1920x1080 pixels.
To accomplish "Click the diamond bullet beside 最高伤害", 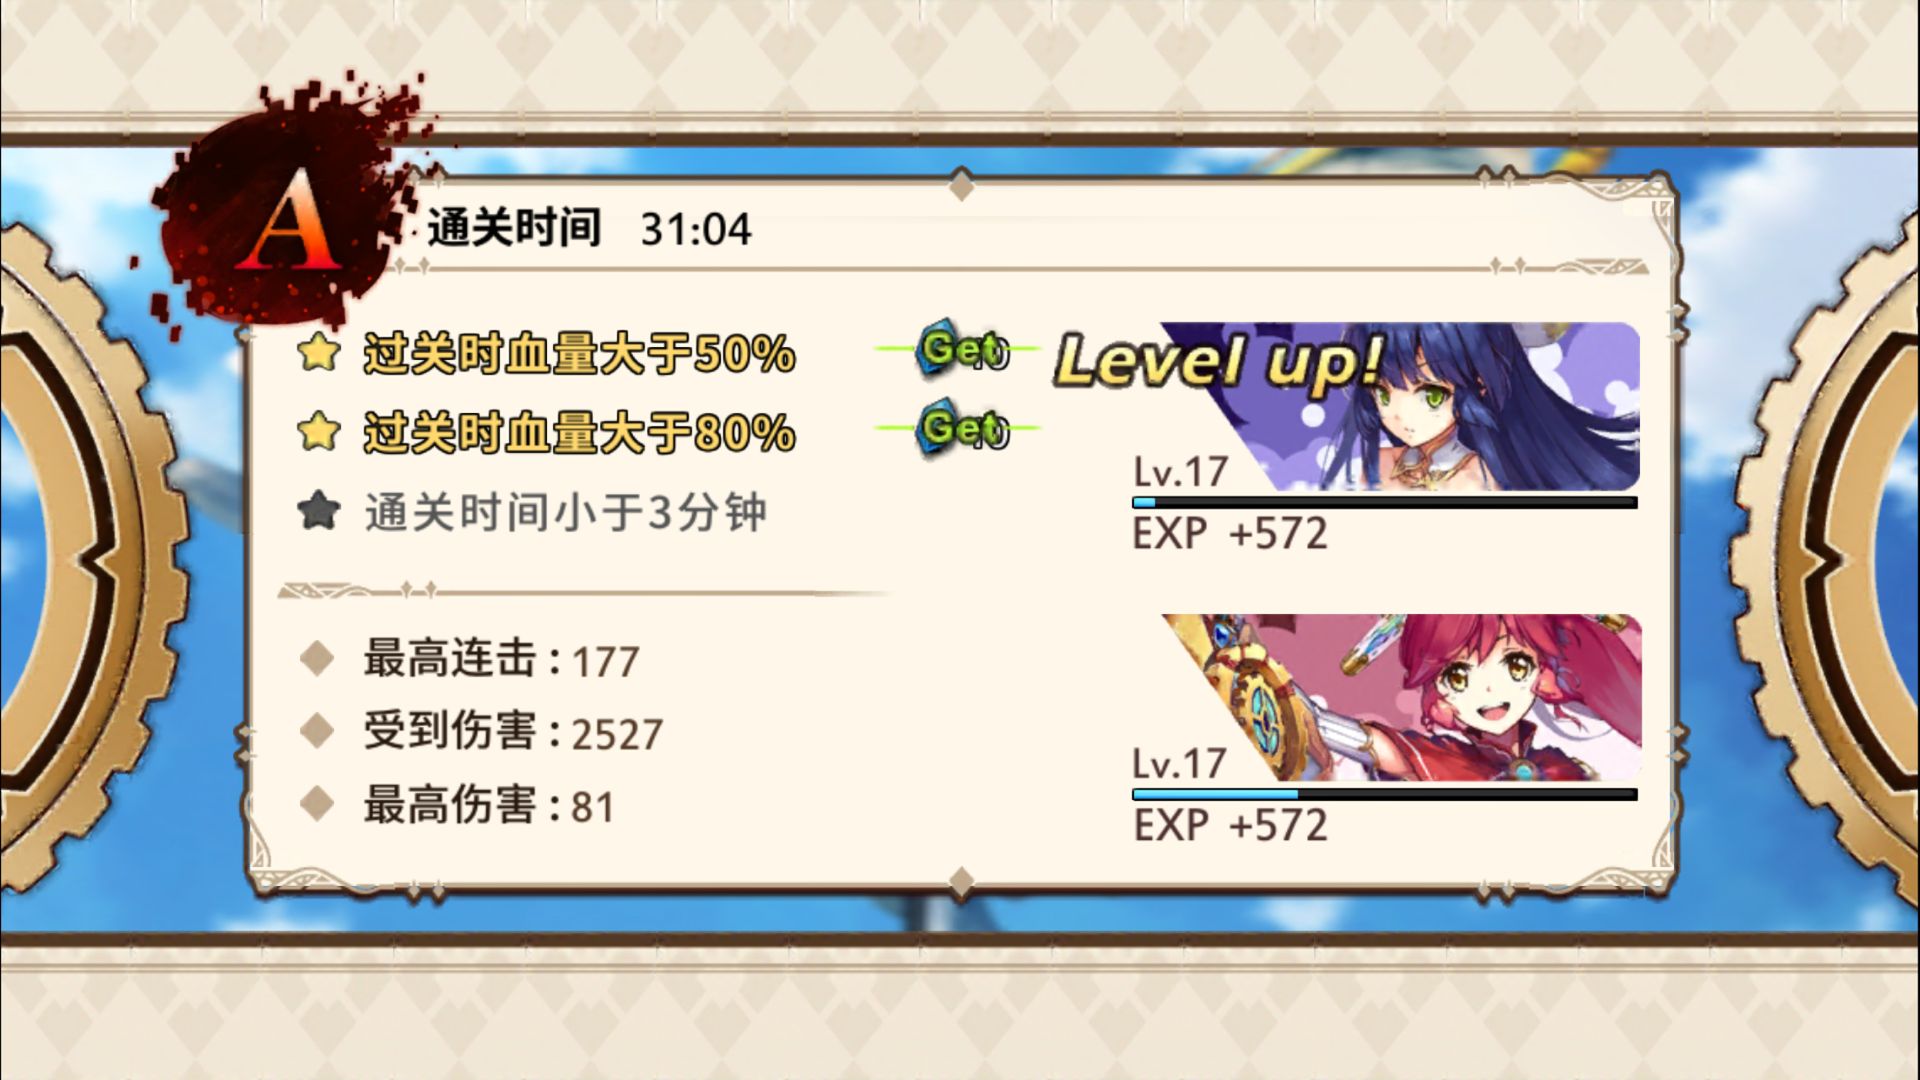I will click(317, 803).
